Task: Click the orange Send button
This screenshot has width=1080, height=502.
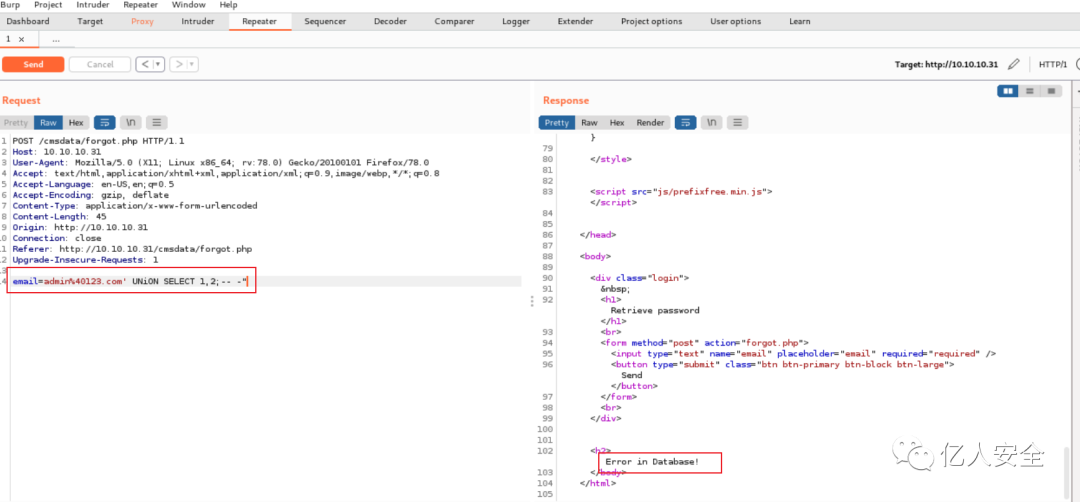Action: (33, 64)
